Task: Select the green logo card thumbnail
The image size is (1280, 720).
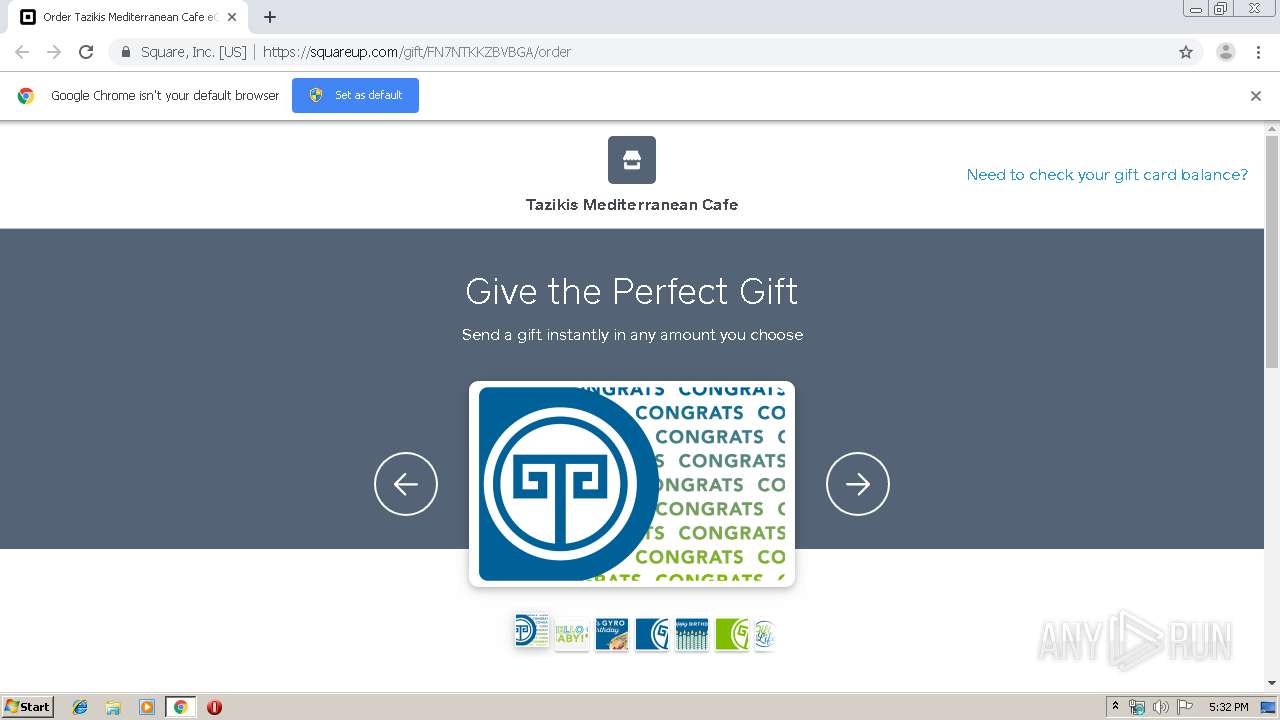Action: click(732, 635)
